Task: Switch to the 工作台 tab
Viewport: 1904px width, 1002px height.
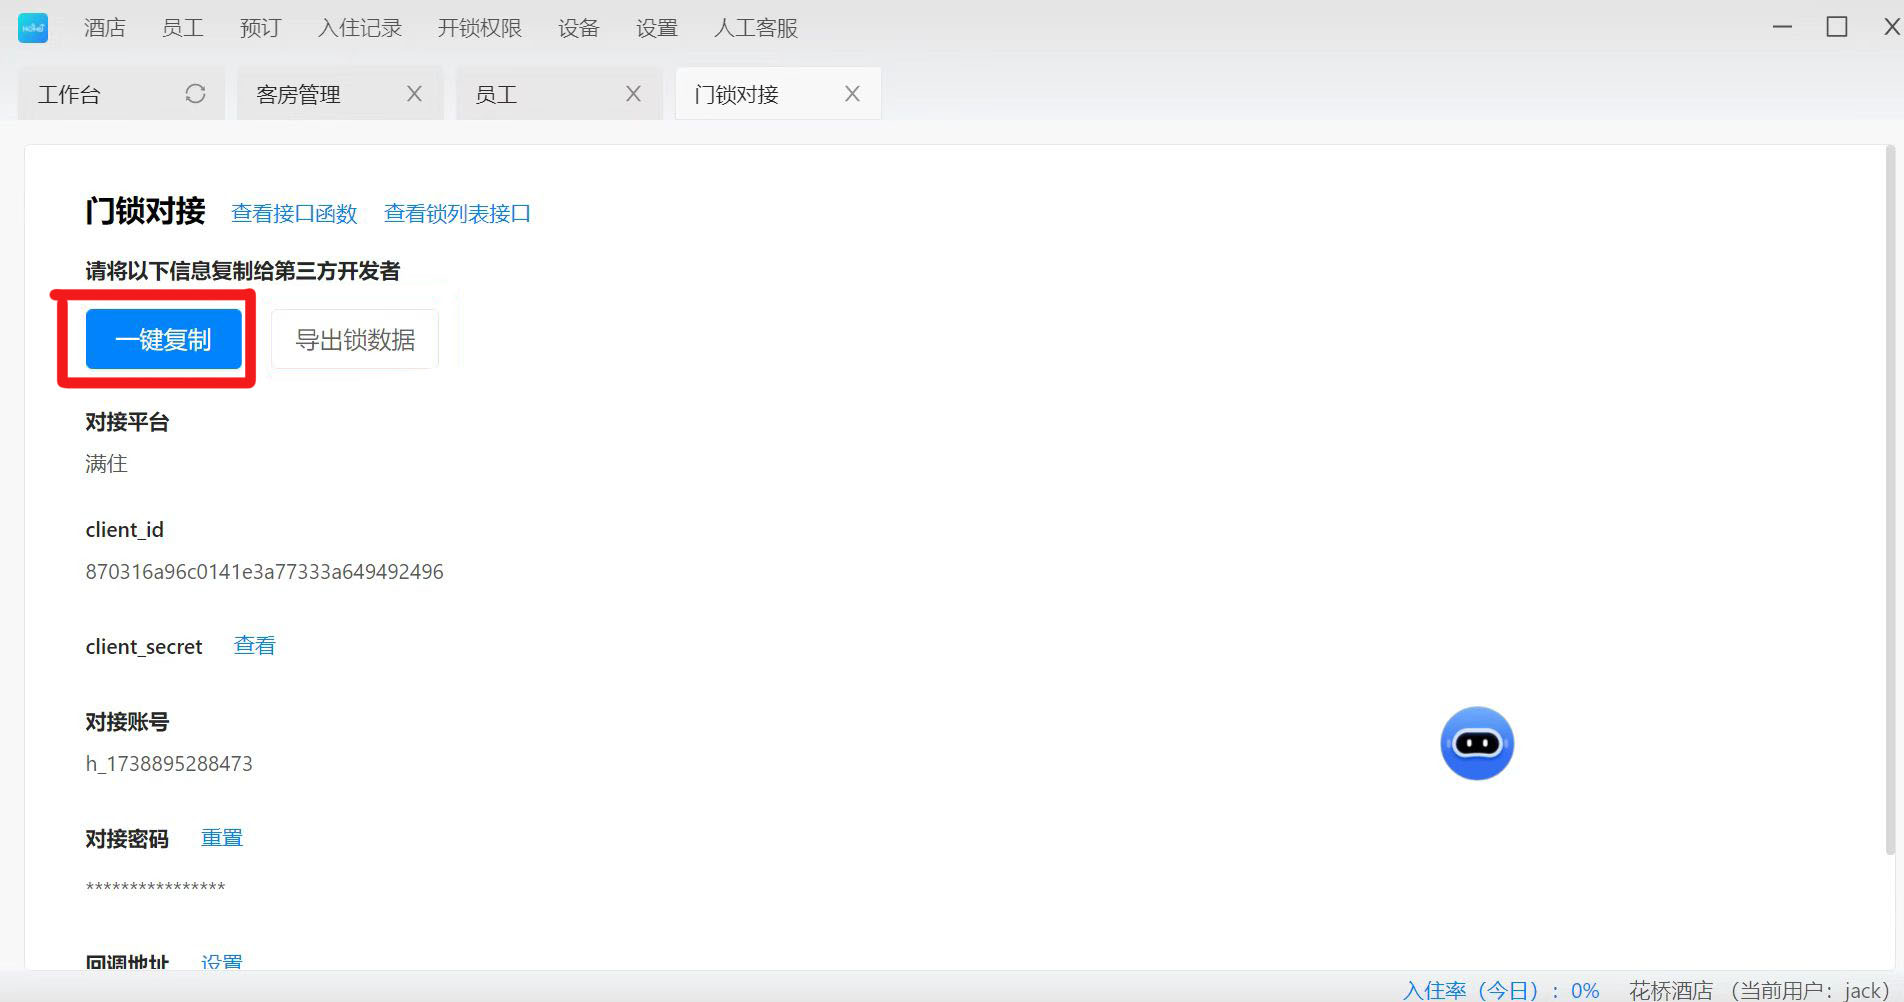Action: (70, 95)
